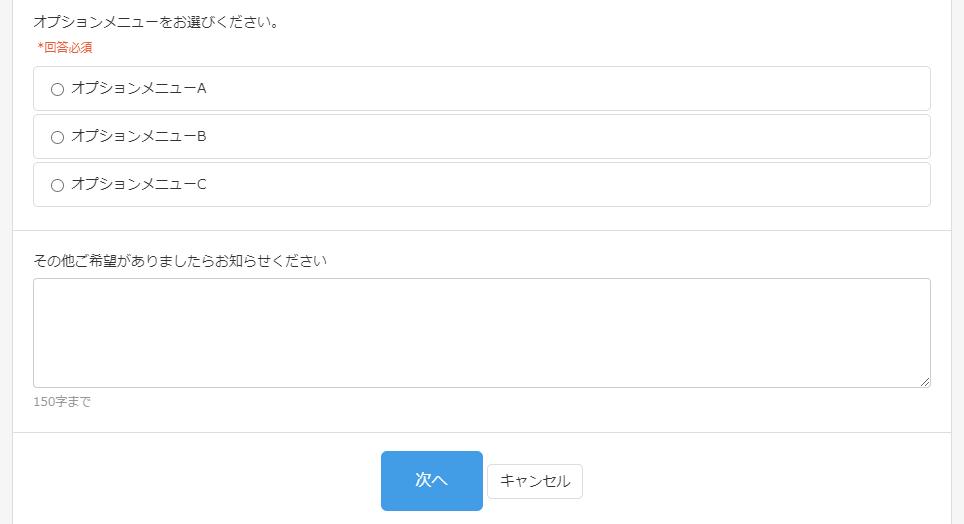Image resolution: width=964 pixels, height=524 pixels.
Task: Click the オプションメニューをお選びください heading
Action: pos(156,21)
